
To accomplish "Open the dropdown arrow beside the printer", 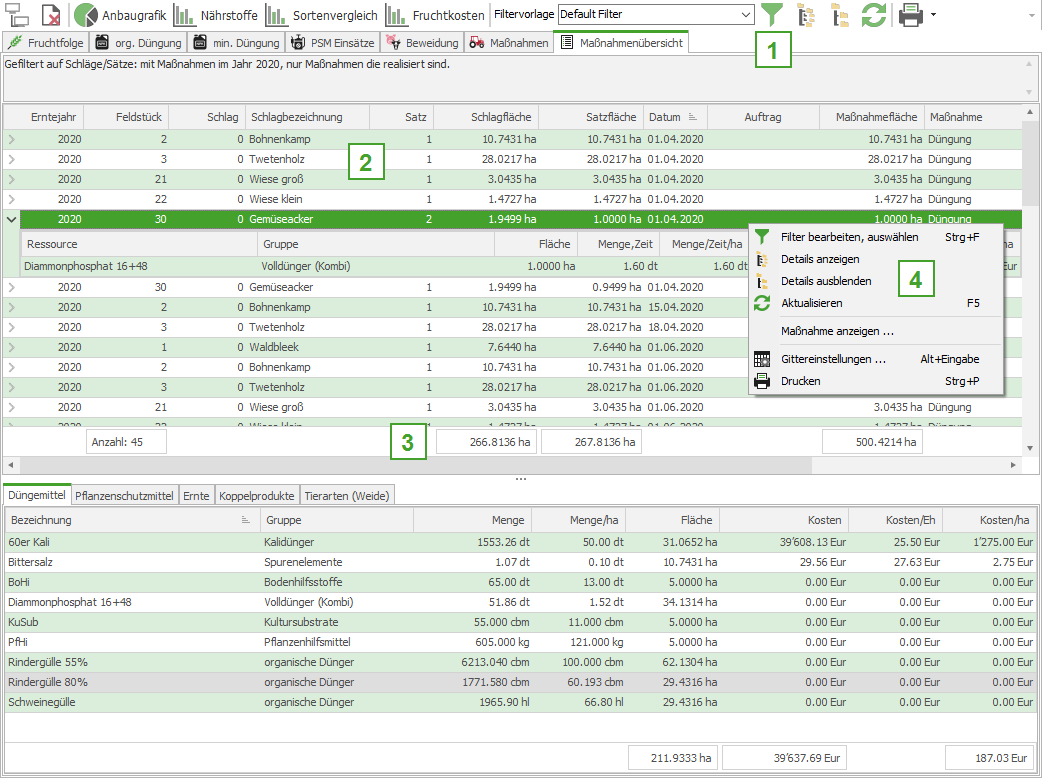I will point(933,15).
